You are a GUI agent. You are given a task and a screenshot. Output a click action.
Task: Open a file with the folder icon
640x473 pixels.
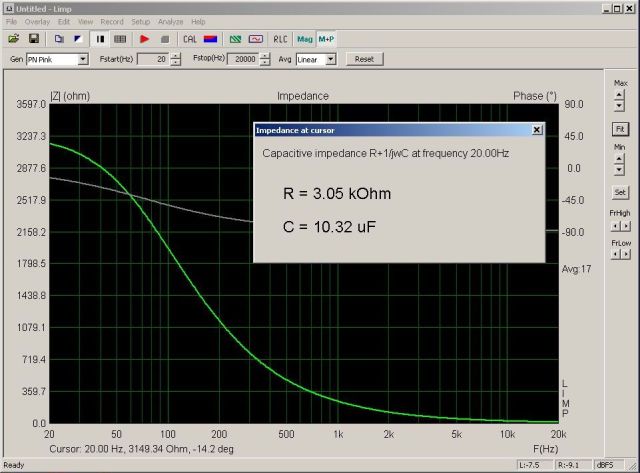(x=14, y=39)
